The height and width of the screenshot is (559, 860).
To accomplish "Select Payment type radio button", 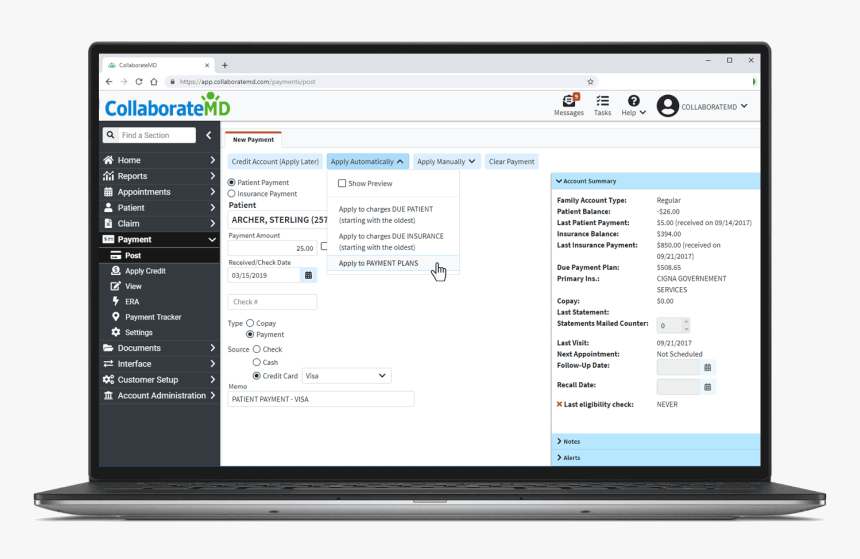I will point(250,334).
